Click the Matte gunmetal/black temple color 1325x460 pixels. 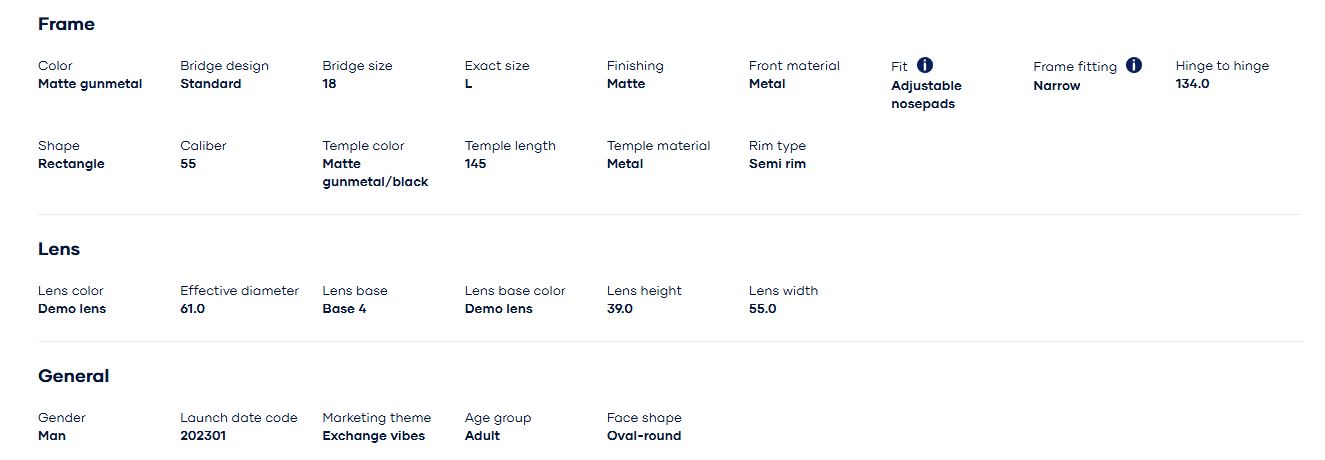pyautogui.click(x=375, y=173)
